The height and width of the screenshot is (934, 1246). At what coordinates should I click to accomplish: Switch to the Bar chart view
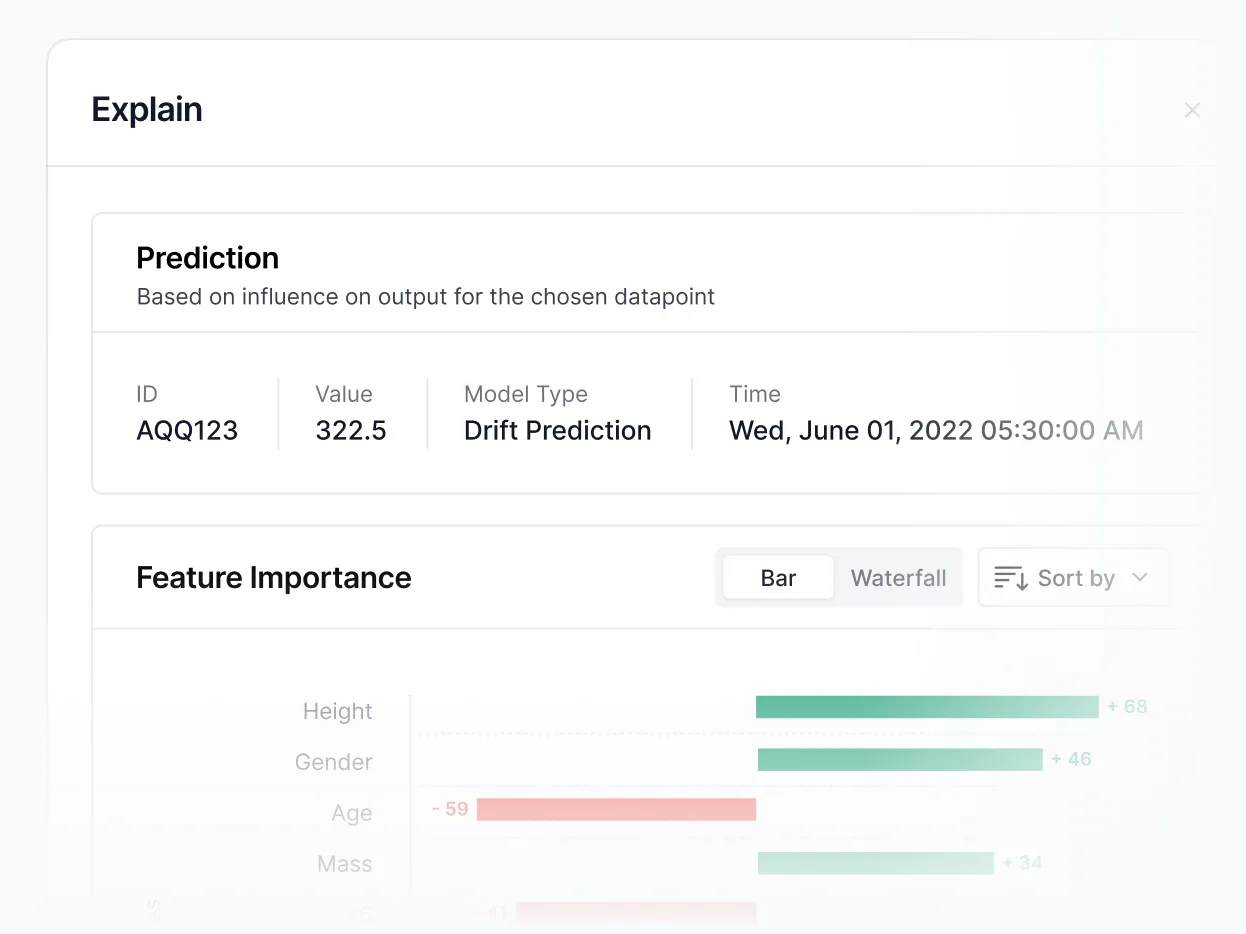[778, 578]
